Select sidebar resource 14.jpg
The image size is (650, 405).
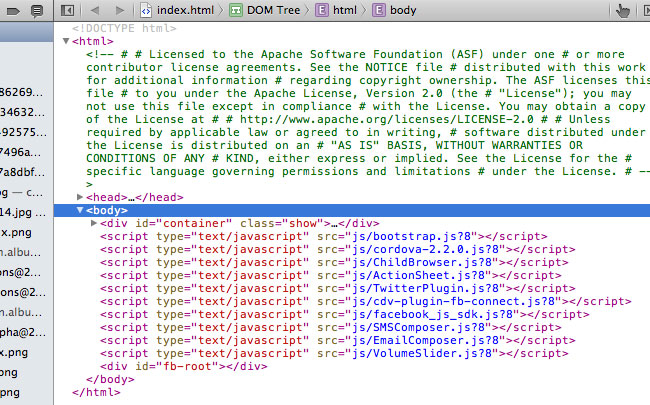[x=23, y=212]
